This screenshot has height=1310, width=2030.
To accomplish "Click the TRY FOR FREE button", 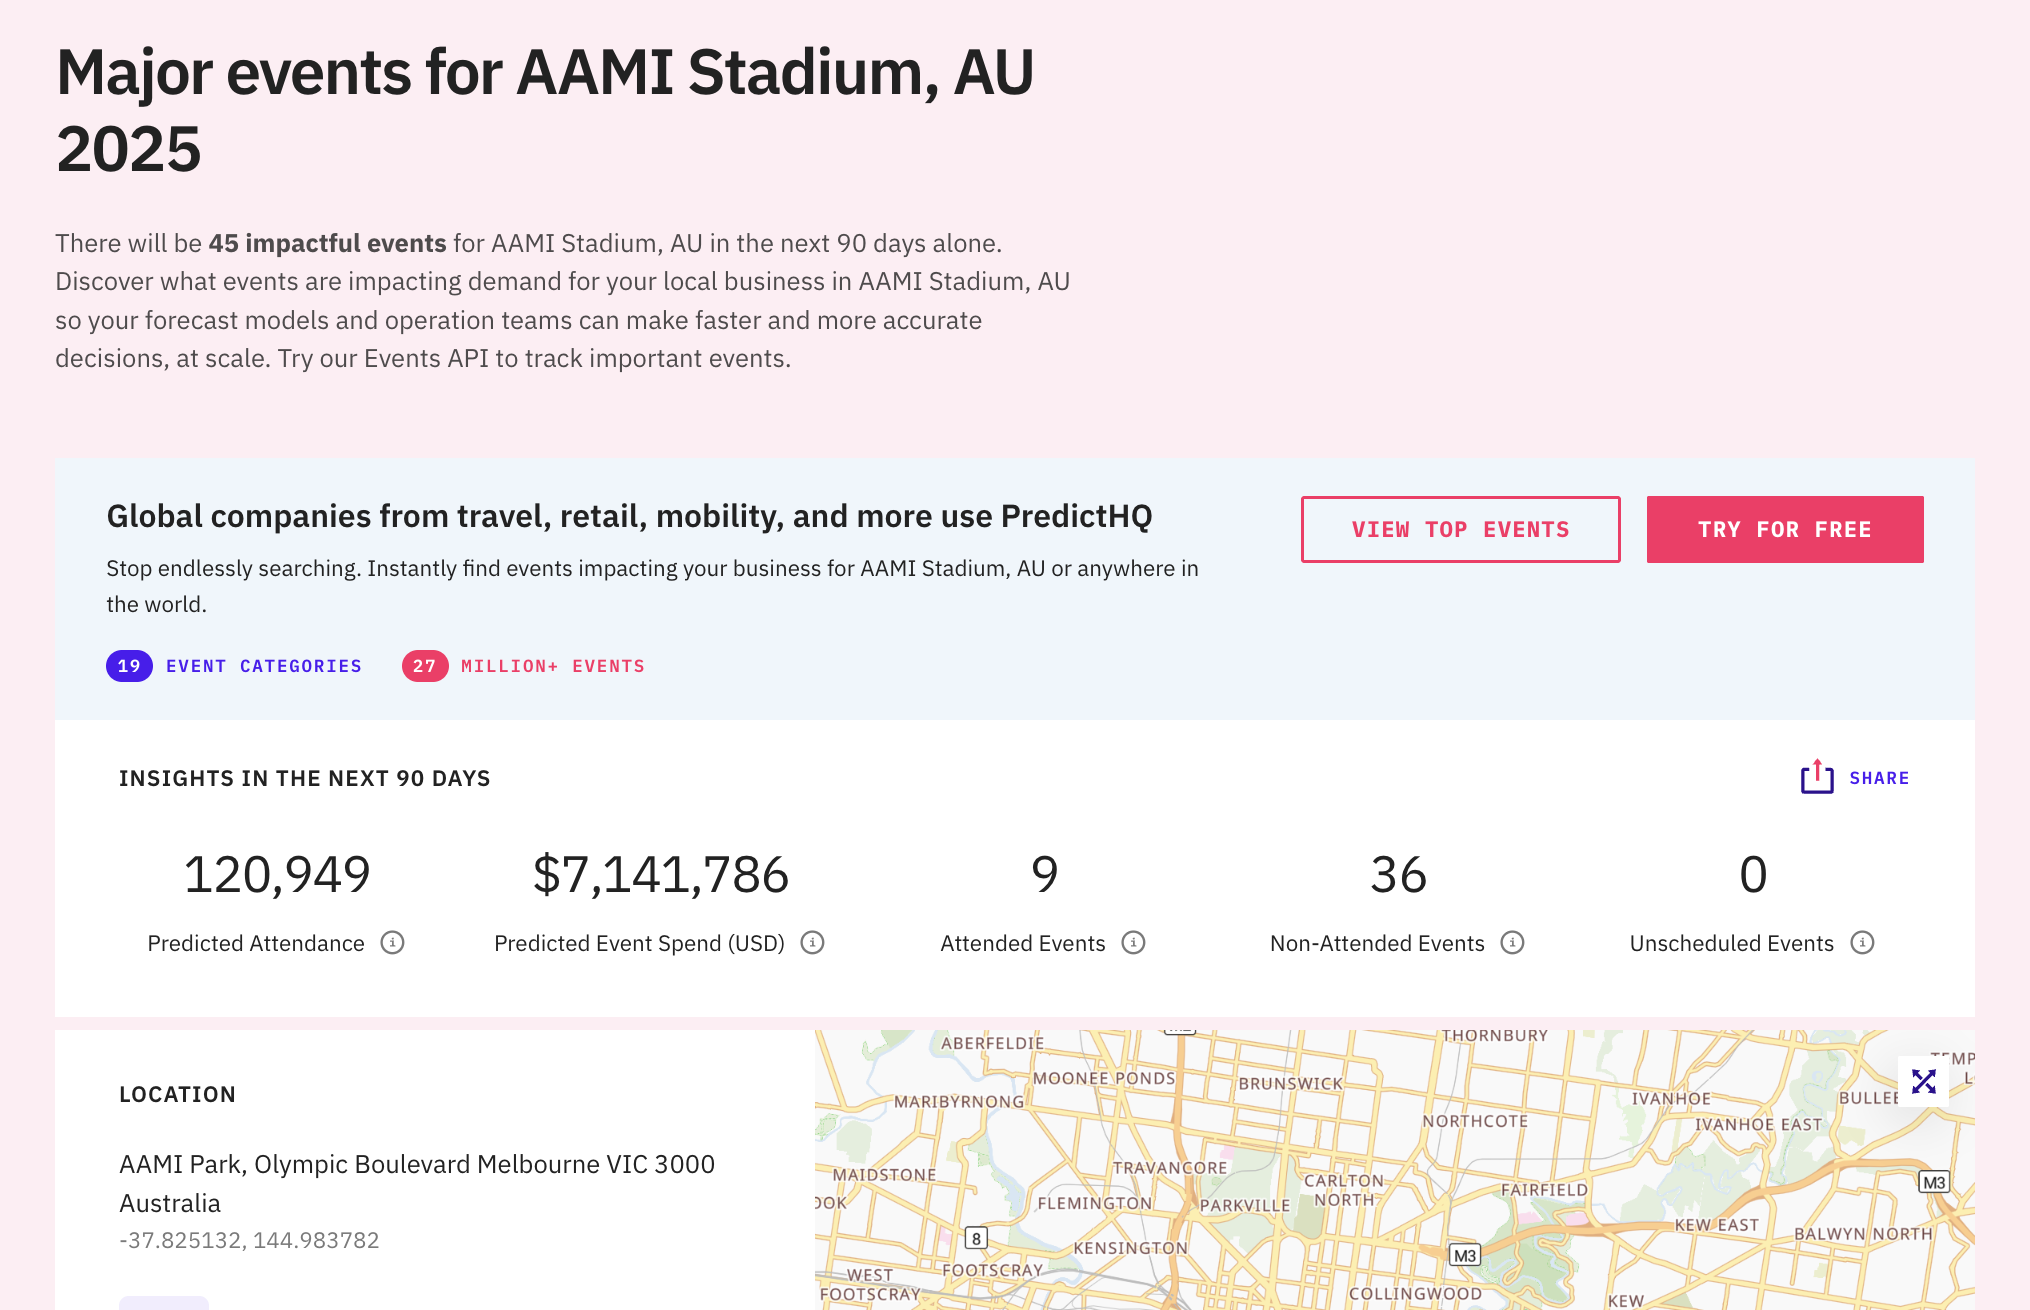I will [x=1784, y=529].
